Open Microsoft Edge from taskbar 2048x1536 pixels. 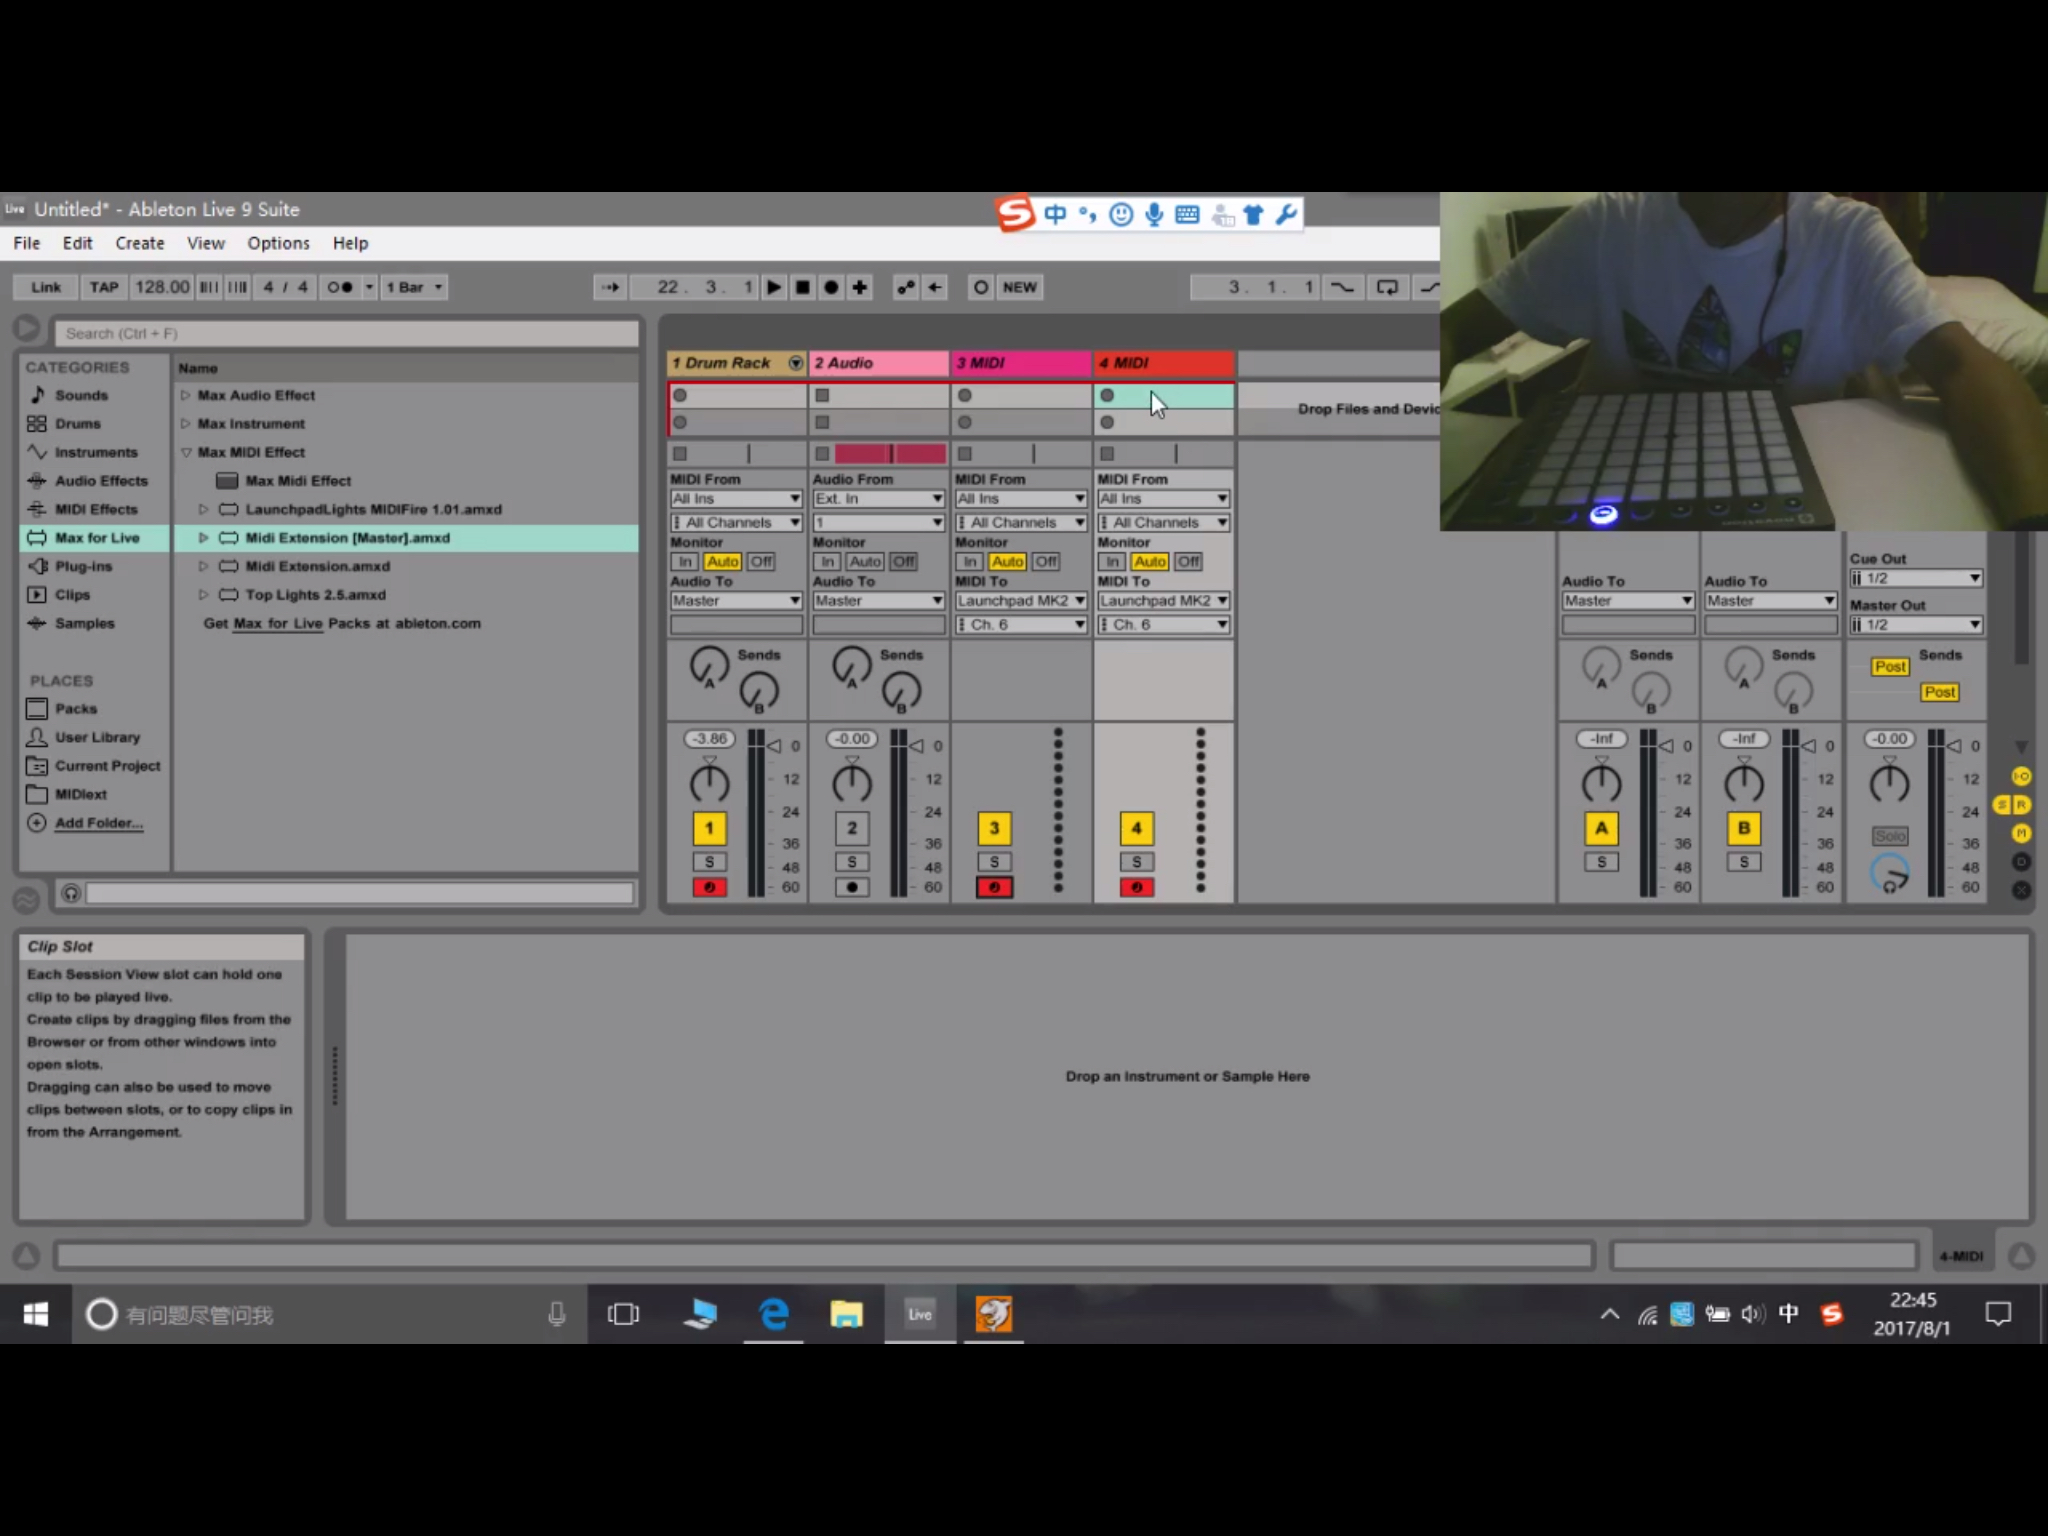774,1313
